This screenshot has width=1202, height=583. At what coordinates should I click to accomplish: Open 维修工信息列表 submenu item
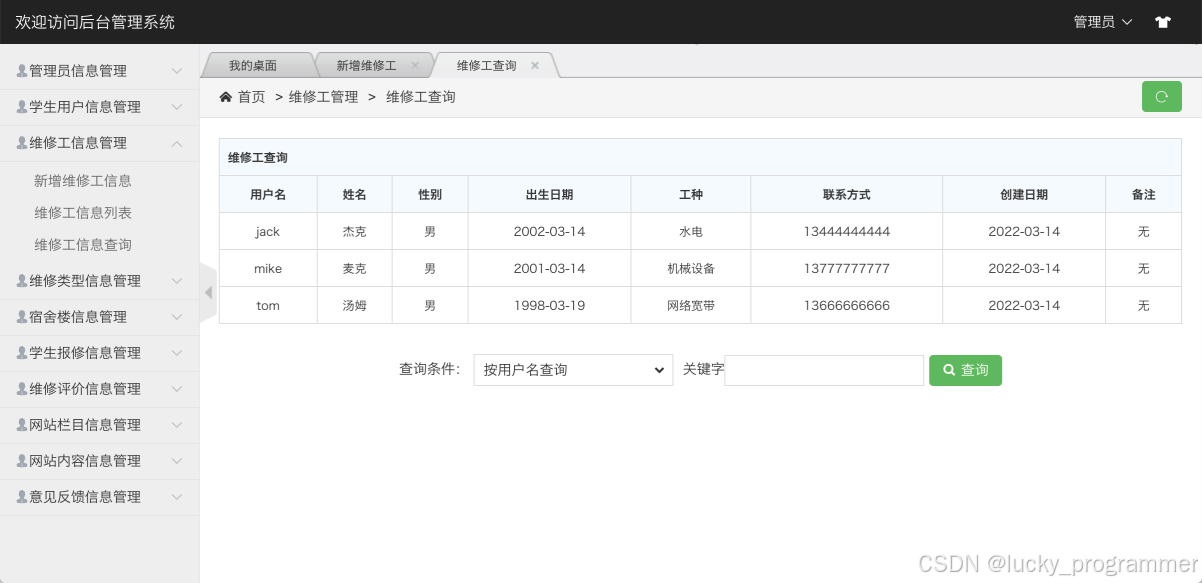tap(83, 213)
